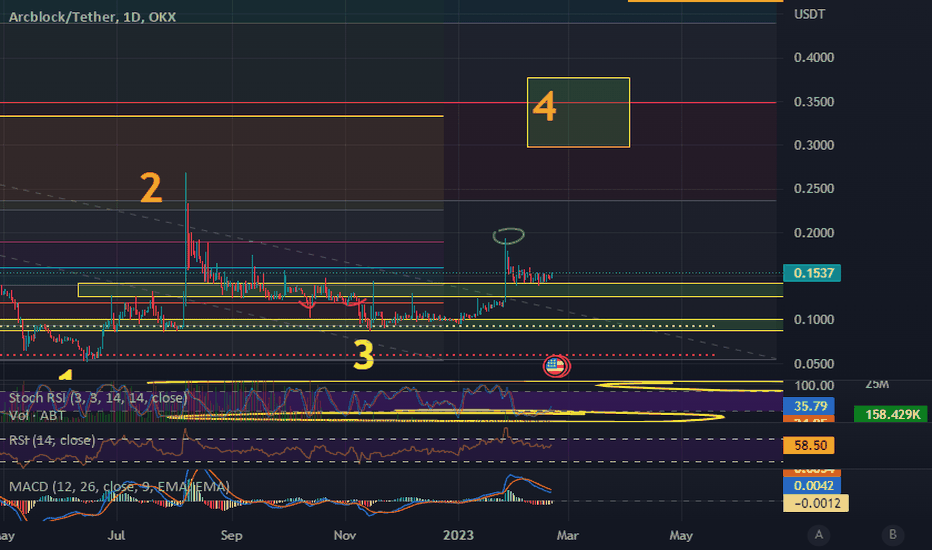The width and height of the screenshot is (932, 550).
Task: Click the 0.4000 price axis label
Action: 814,58
